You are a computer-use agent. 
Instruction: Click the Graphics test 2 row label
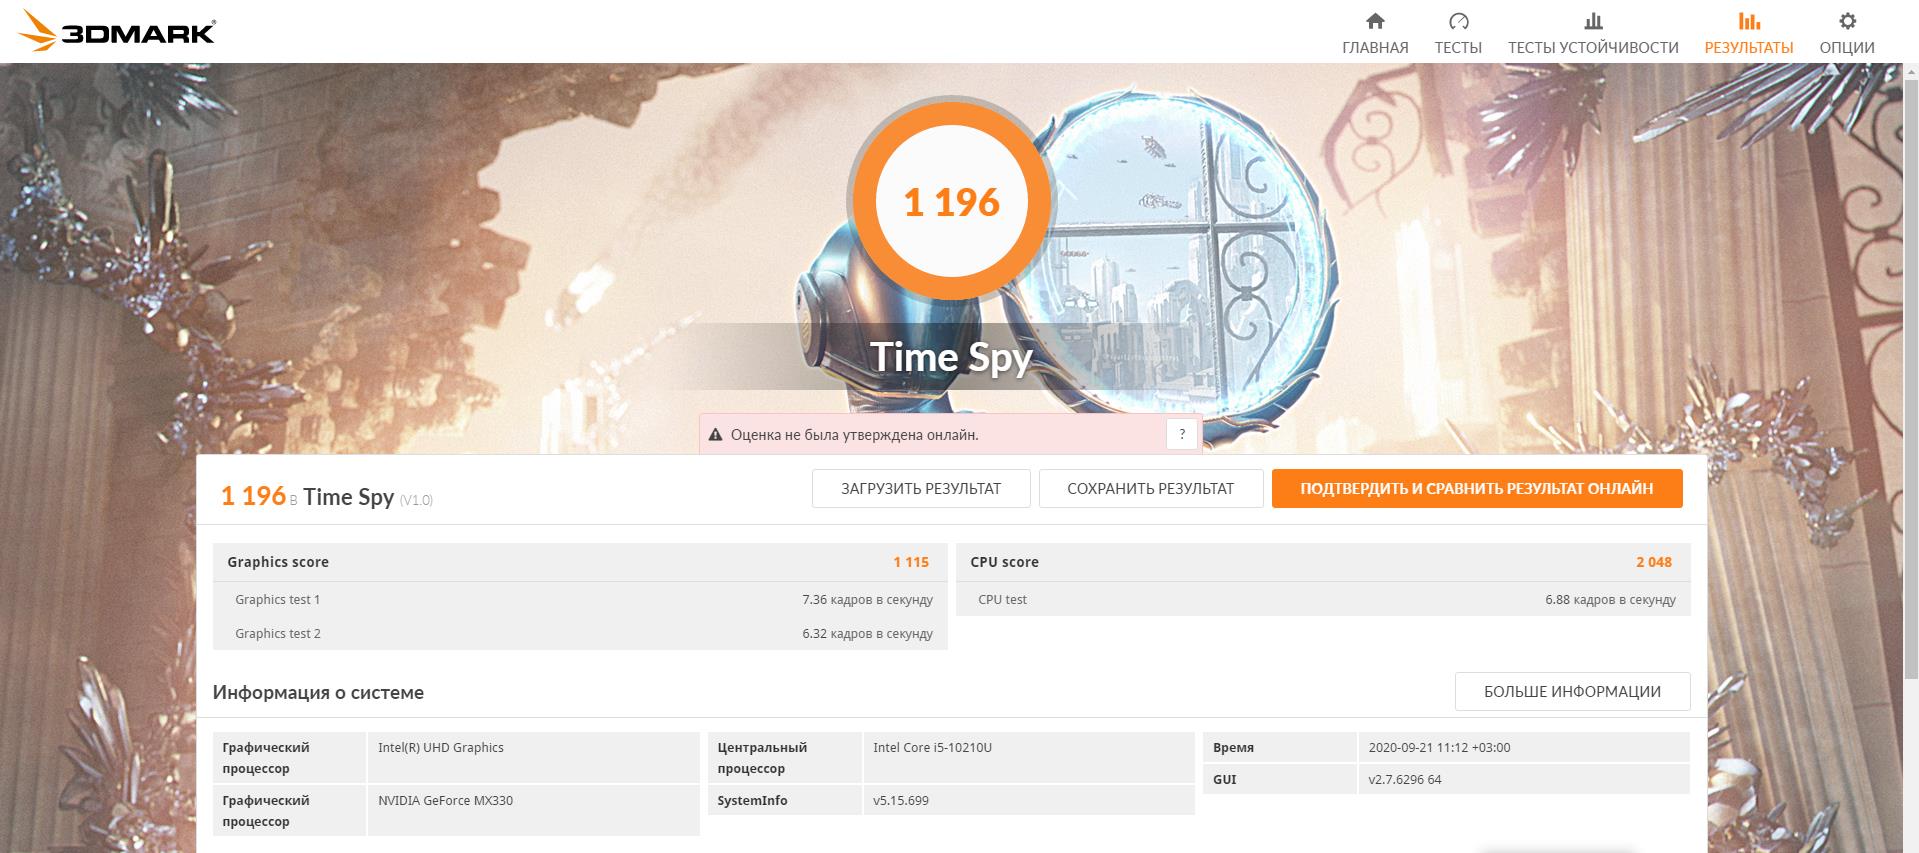278,634
